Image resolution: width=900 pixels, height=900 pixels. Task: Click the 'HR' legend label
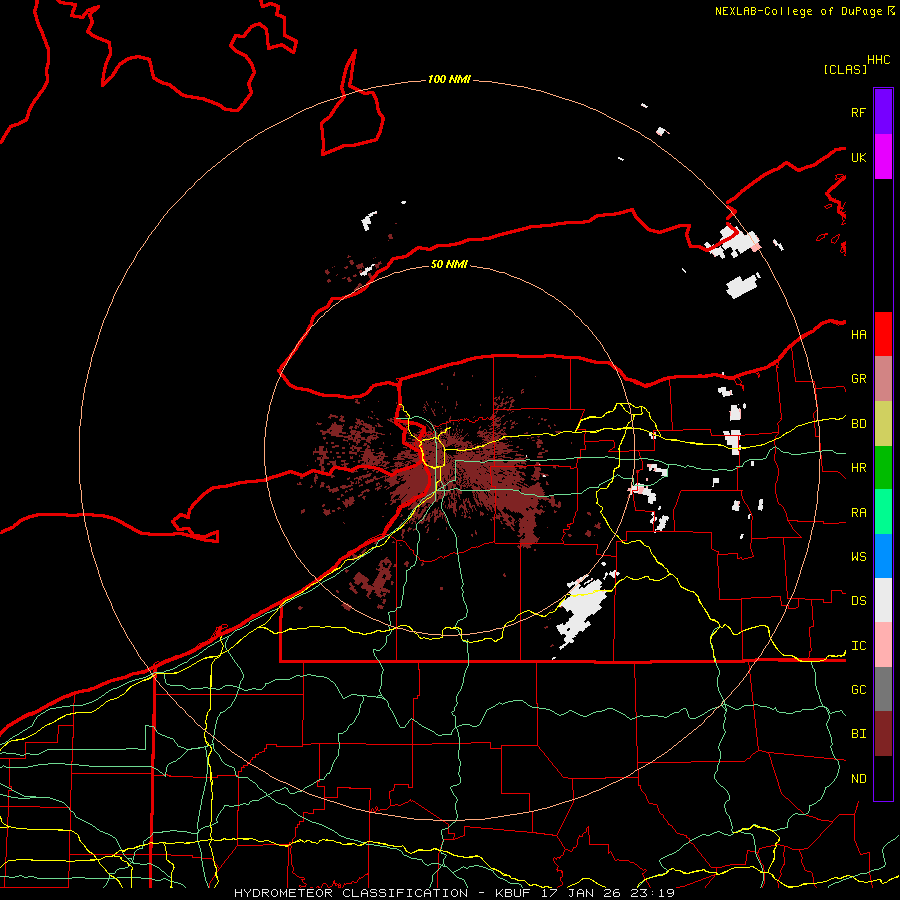(858, 468)
